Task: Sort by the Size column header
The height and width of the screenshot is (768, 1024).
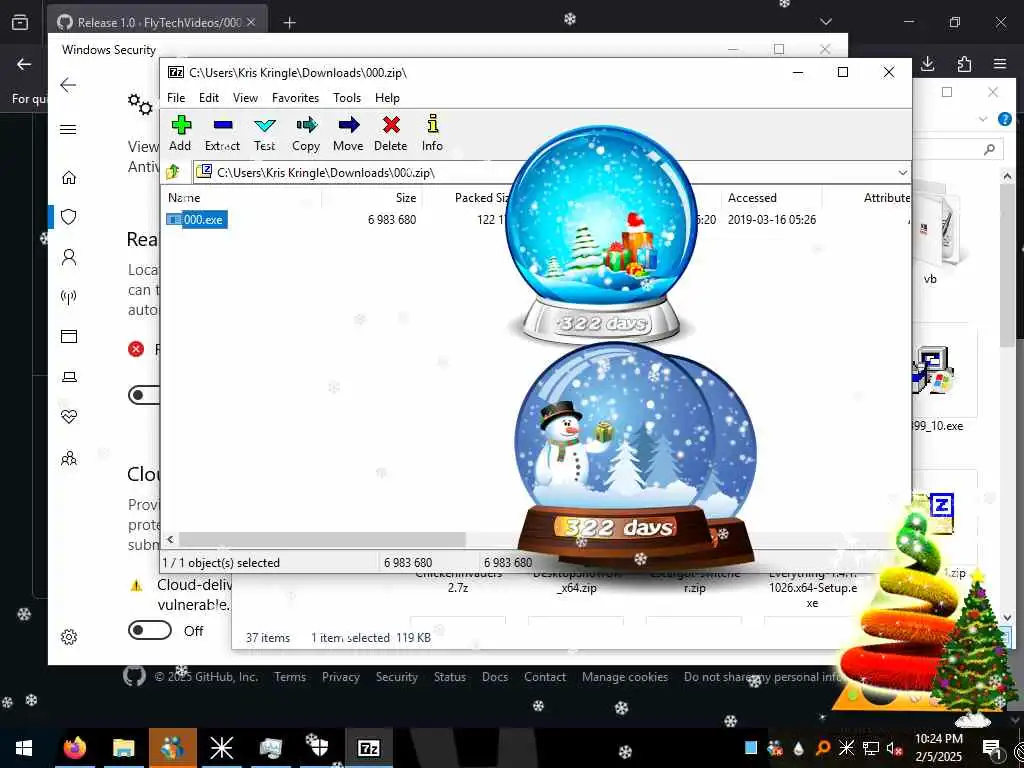Action: click(406, 198)
